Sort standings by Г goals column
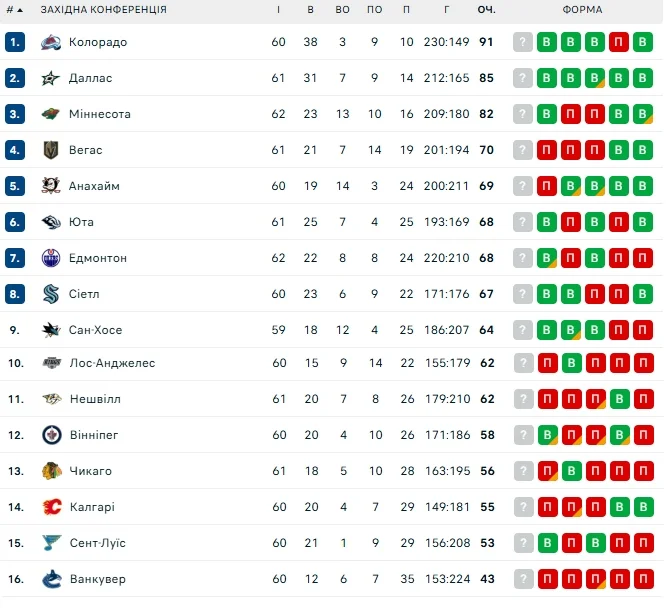The width and height of the screenshot is (666, 609). click(446, 10)
